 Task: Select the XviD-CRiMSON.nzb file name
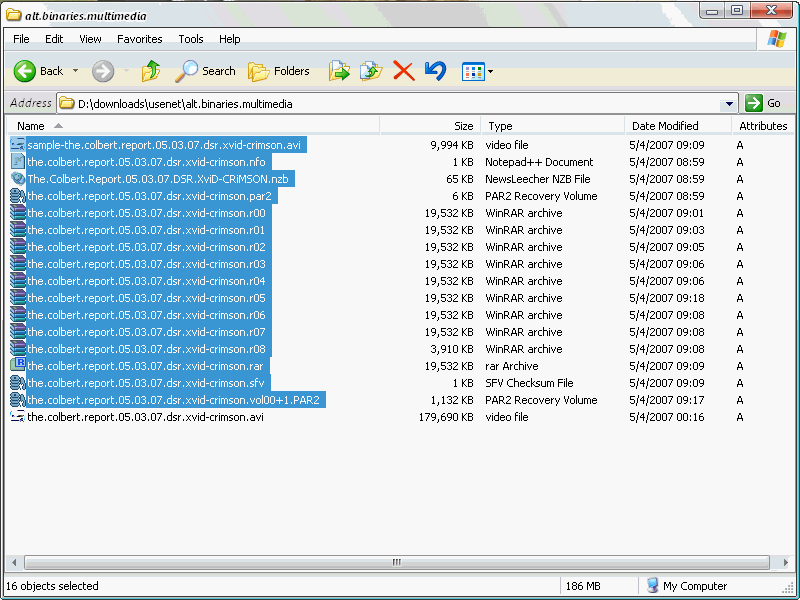[158, 179]
